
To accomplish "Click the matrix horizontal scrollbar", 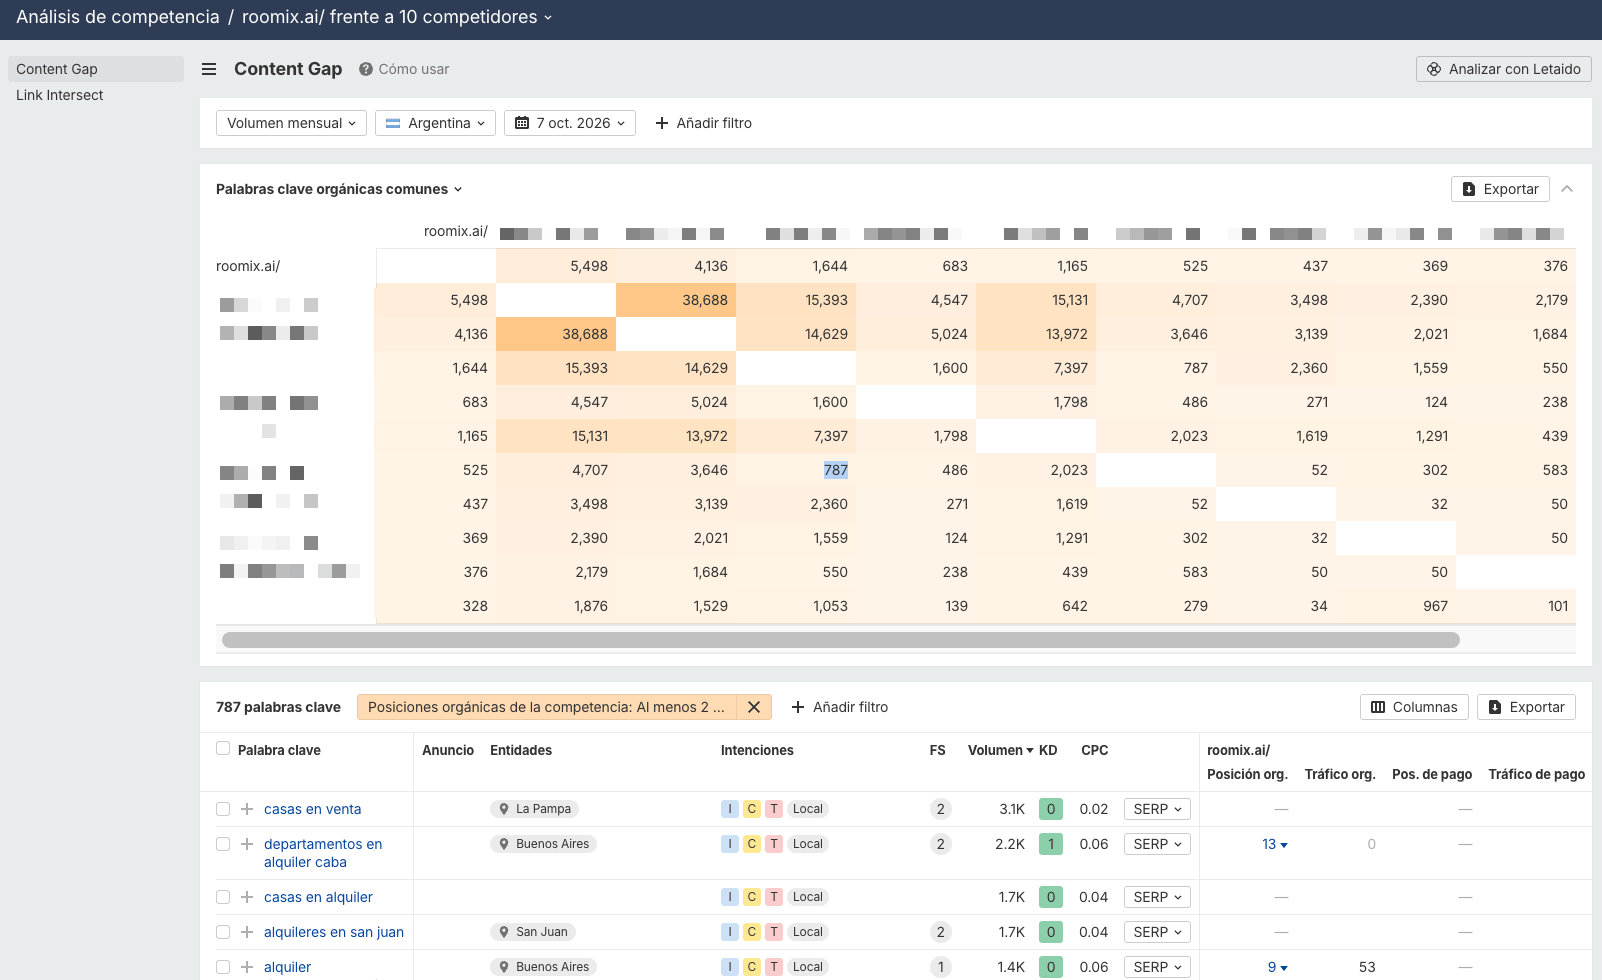I will 840,640.
